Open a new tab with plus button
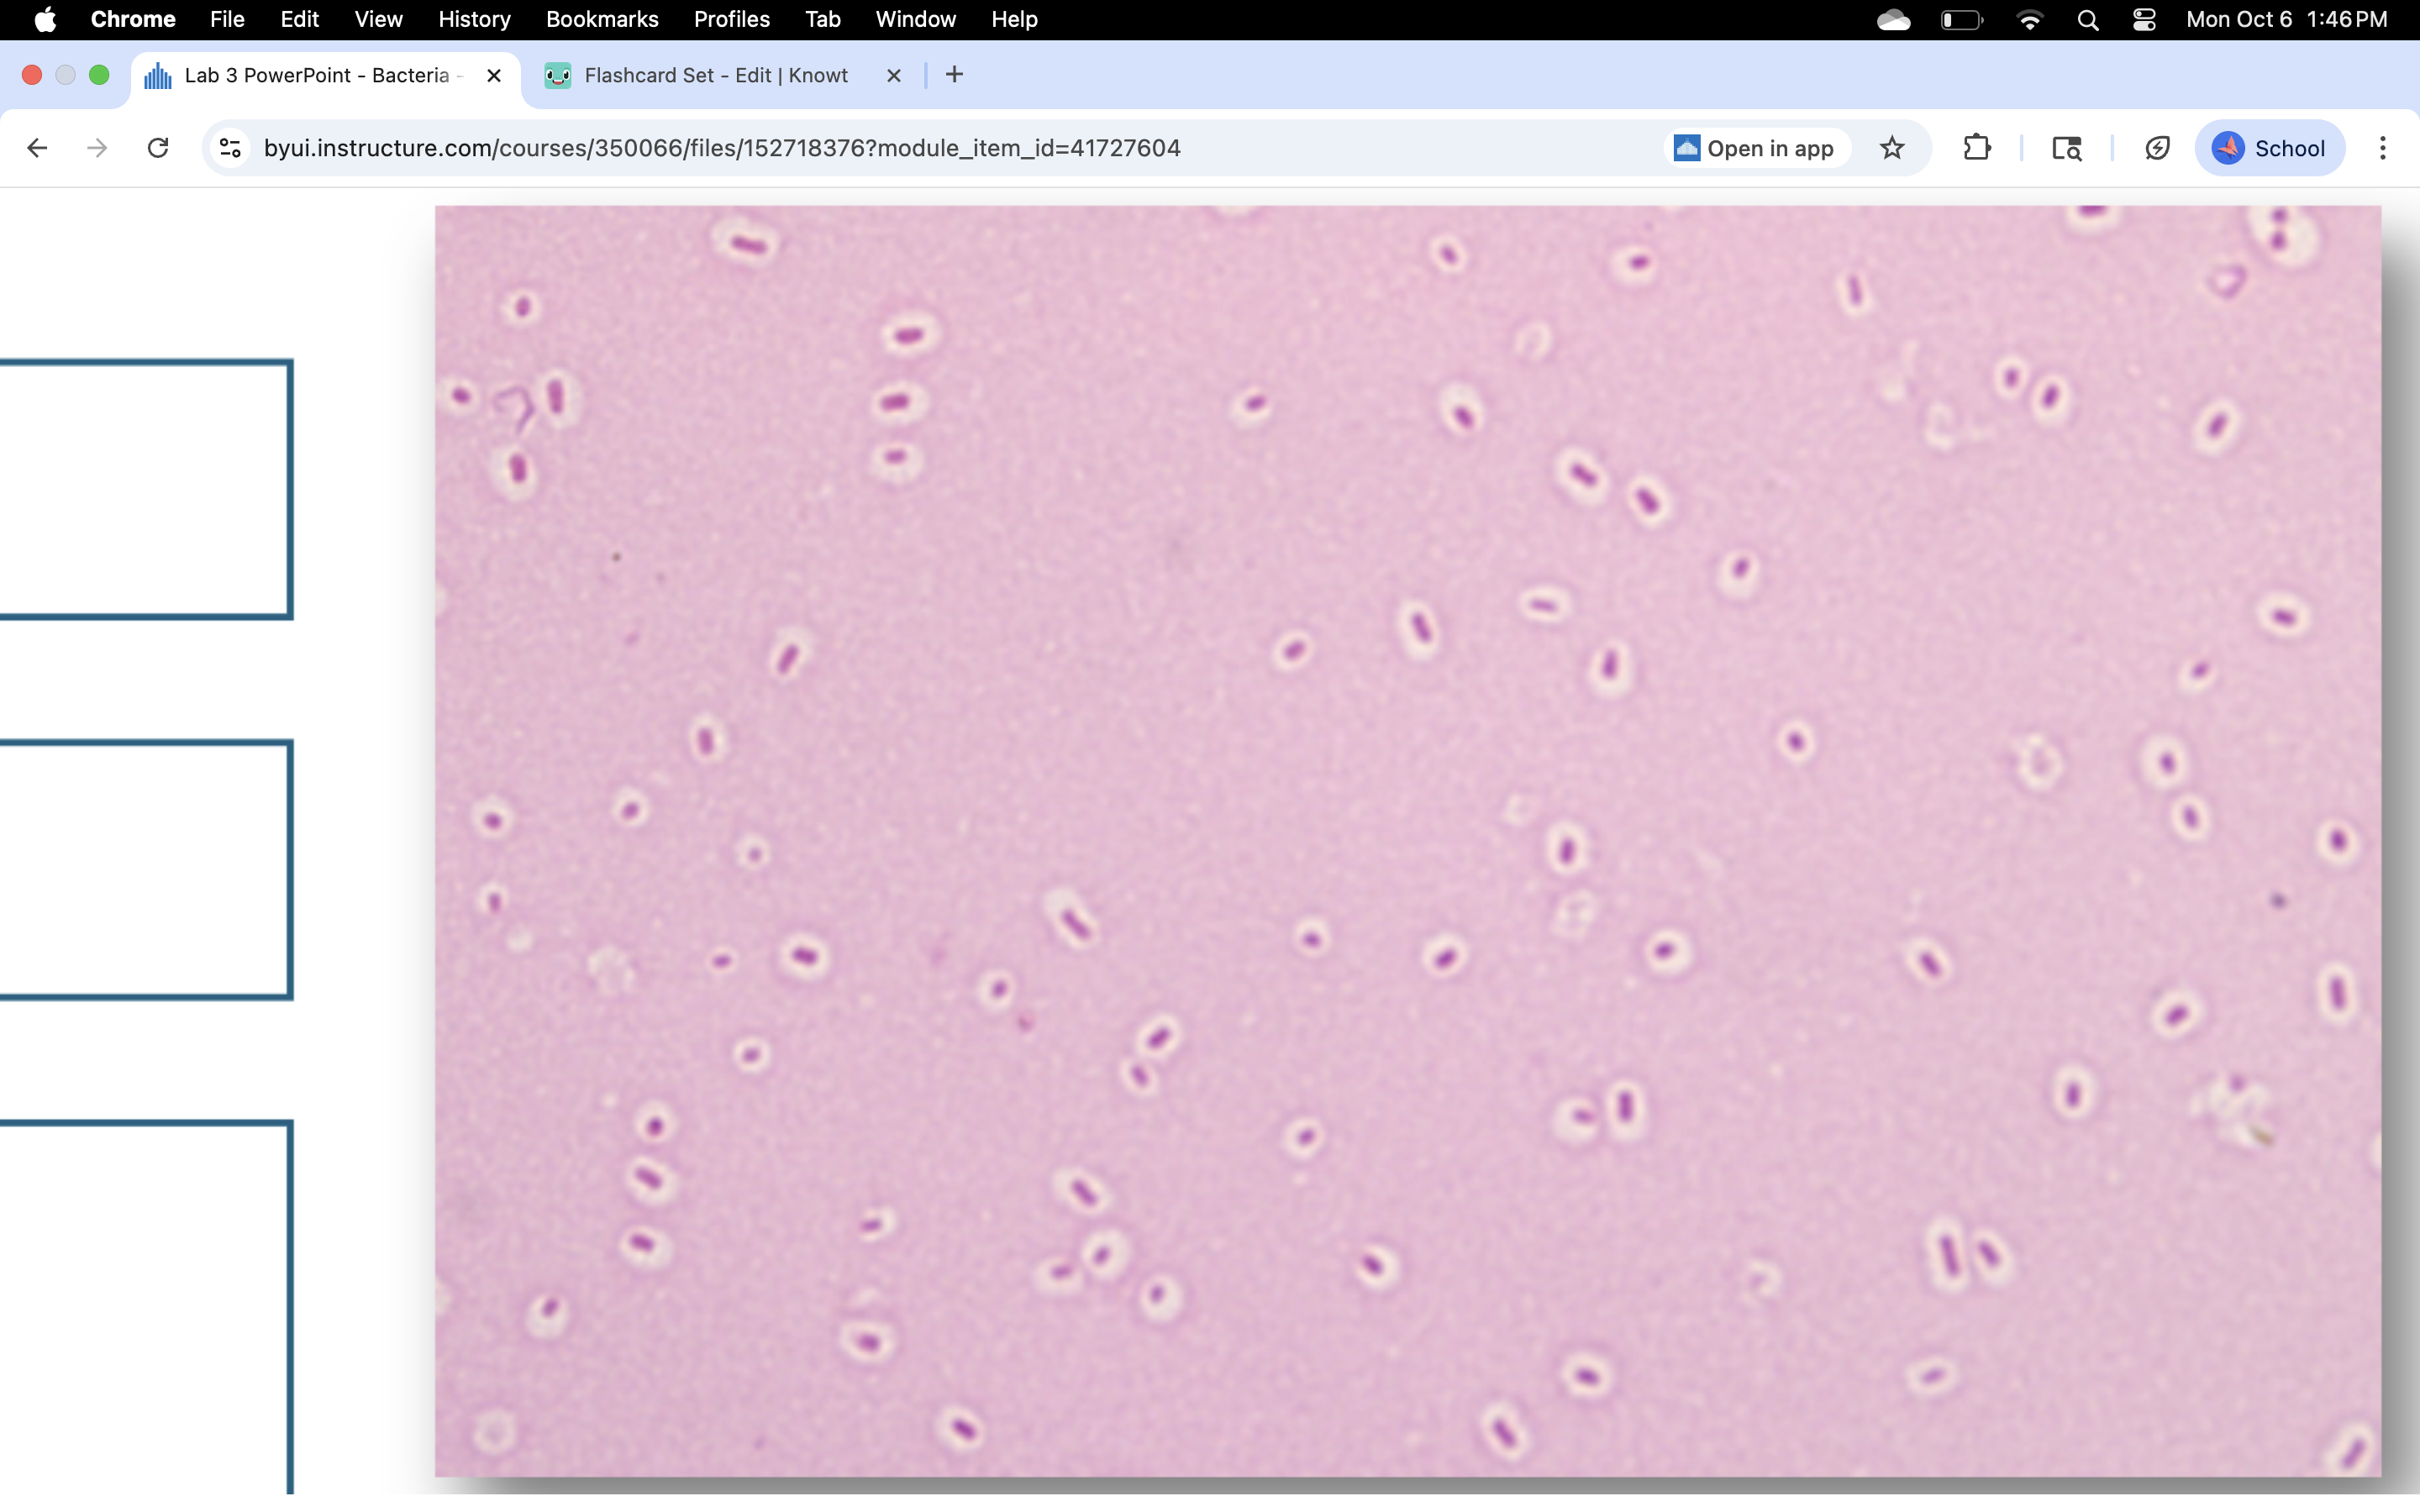2420x1512 pixels. pos(954,75)
